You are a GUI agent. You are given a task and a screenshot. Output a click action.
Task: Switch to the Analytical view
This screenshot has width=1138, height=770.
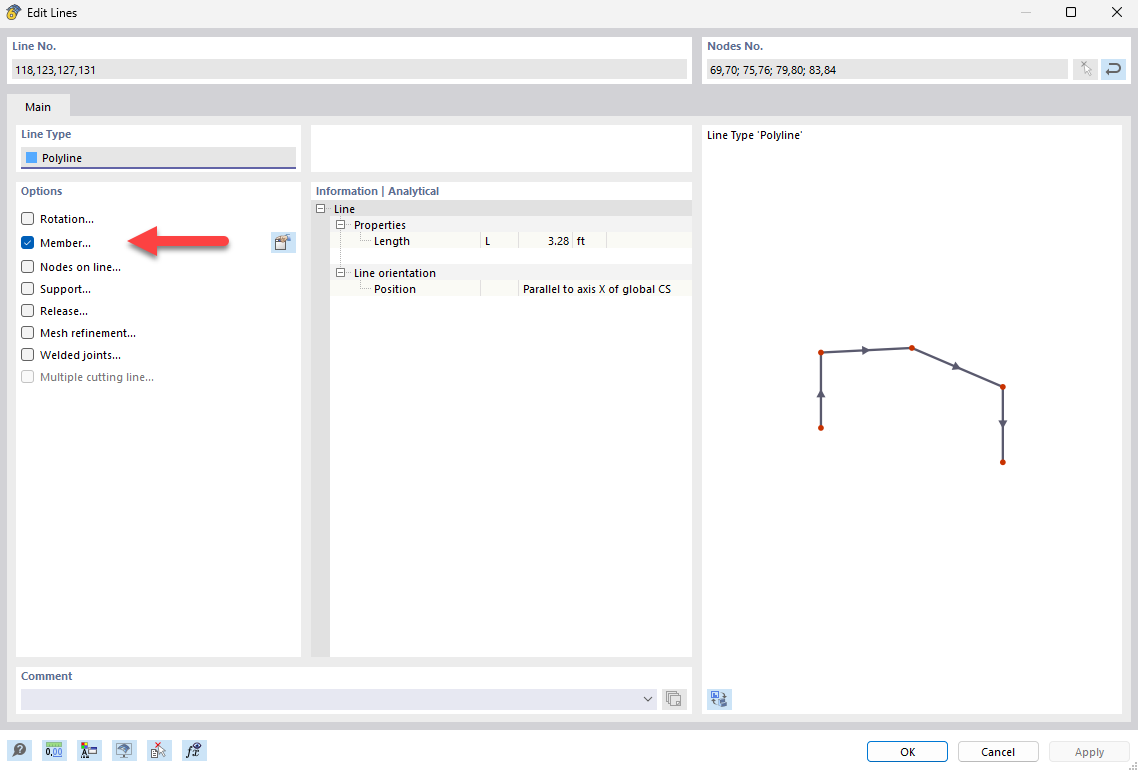pos(413,190)
